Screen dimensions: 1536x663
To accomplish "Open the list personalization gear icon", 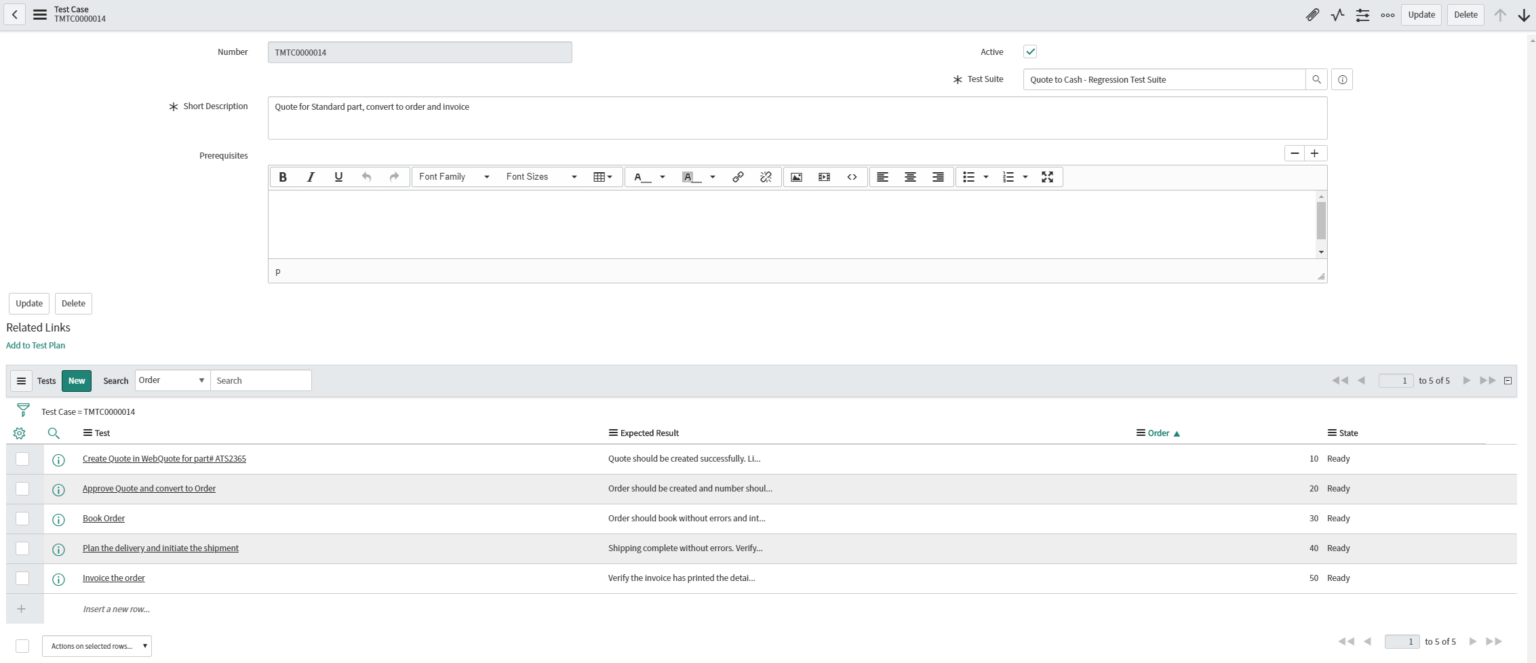I will click(x=21, y=433).
